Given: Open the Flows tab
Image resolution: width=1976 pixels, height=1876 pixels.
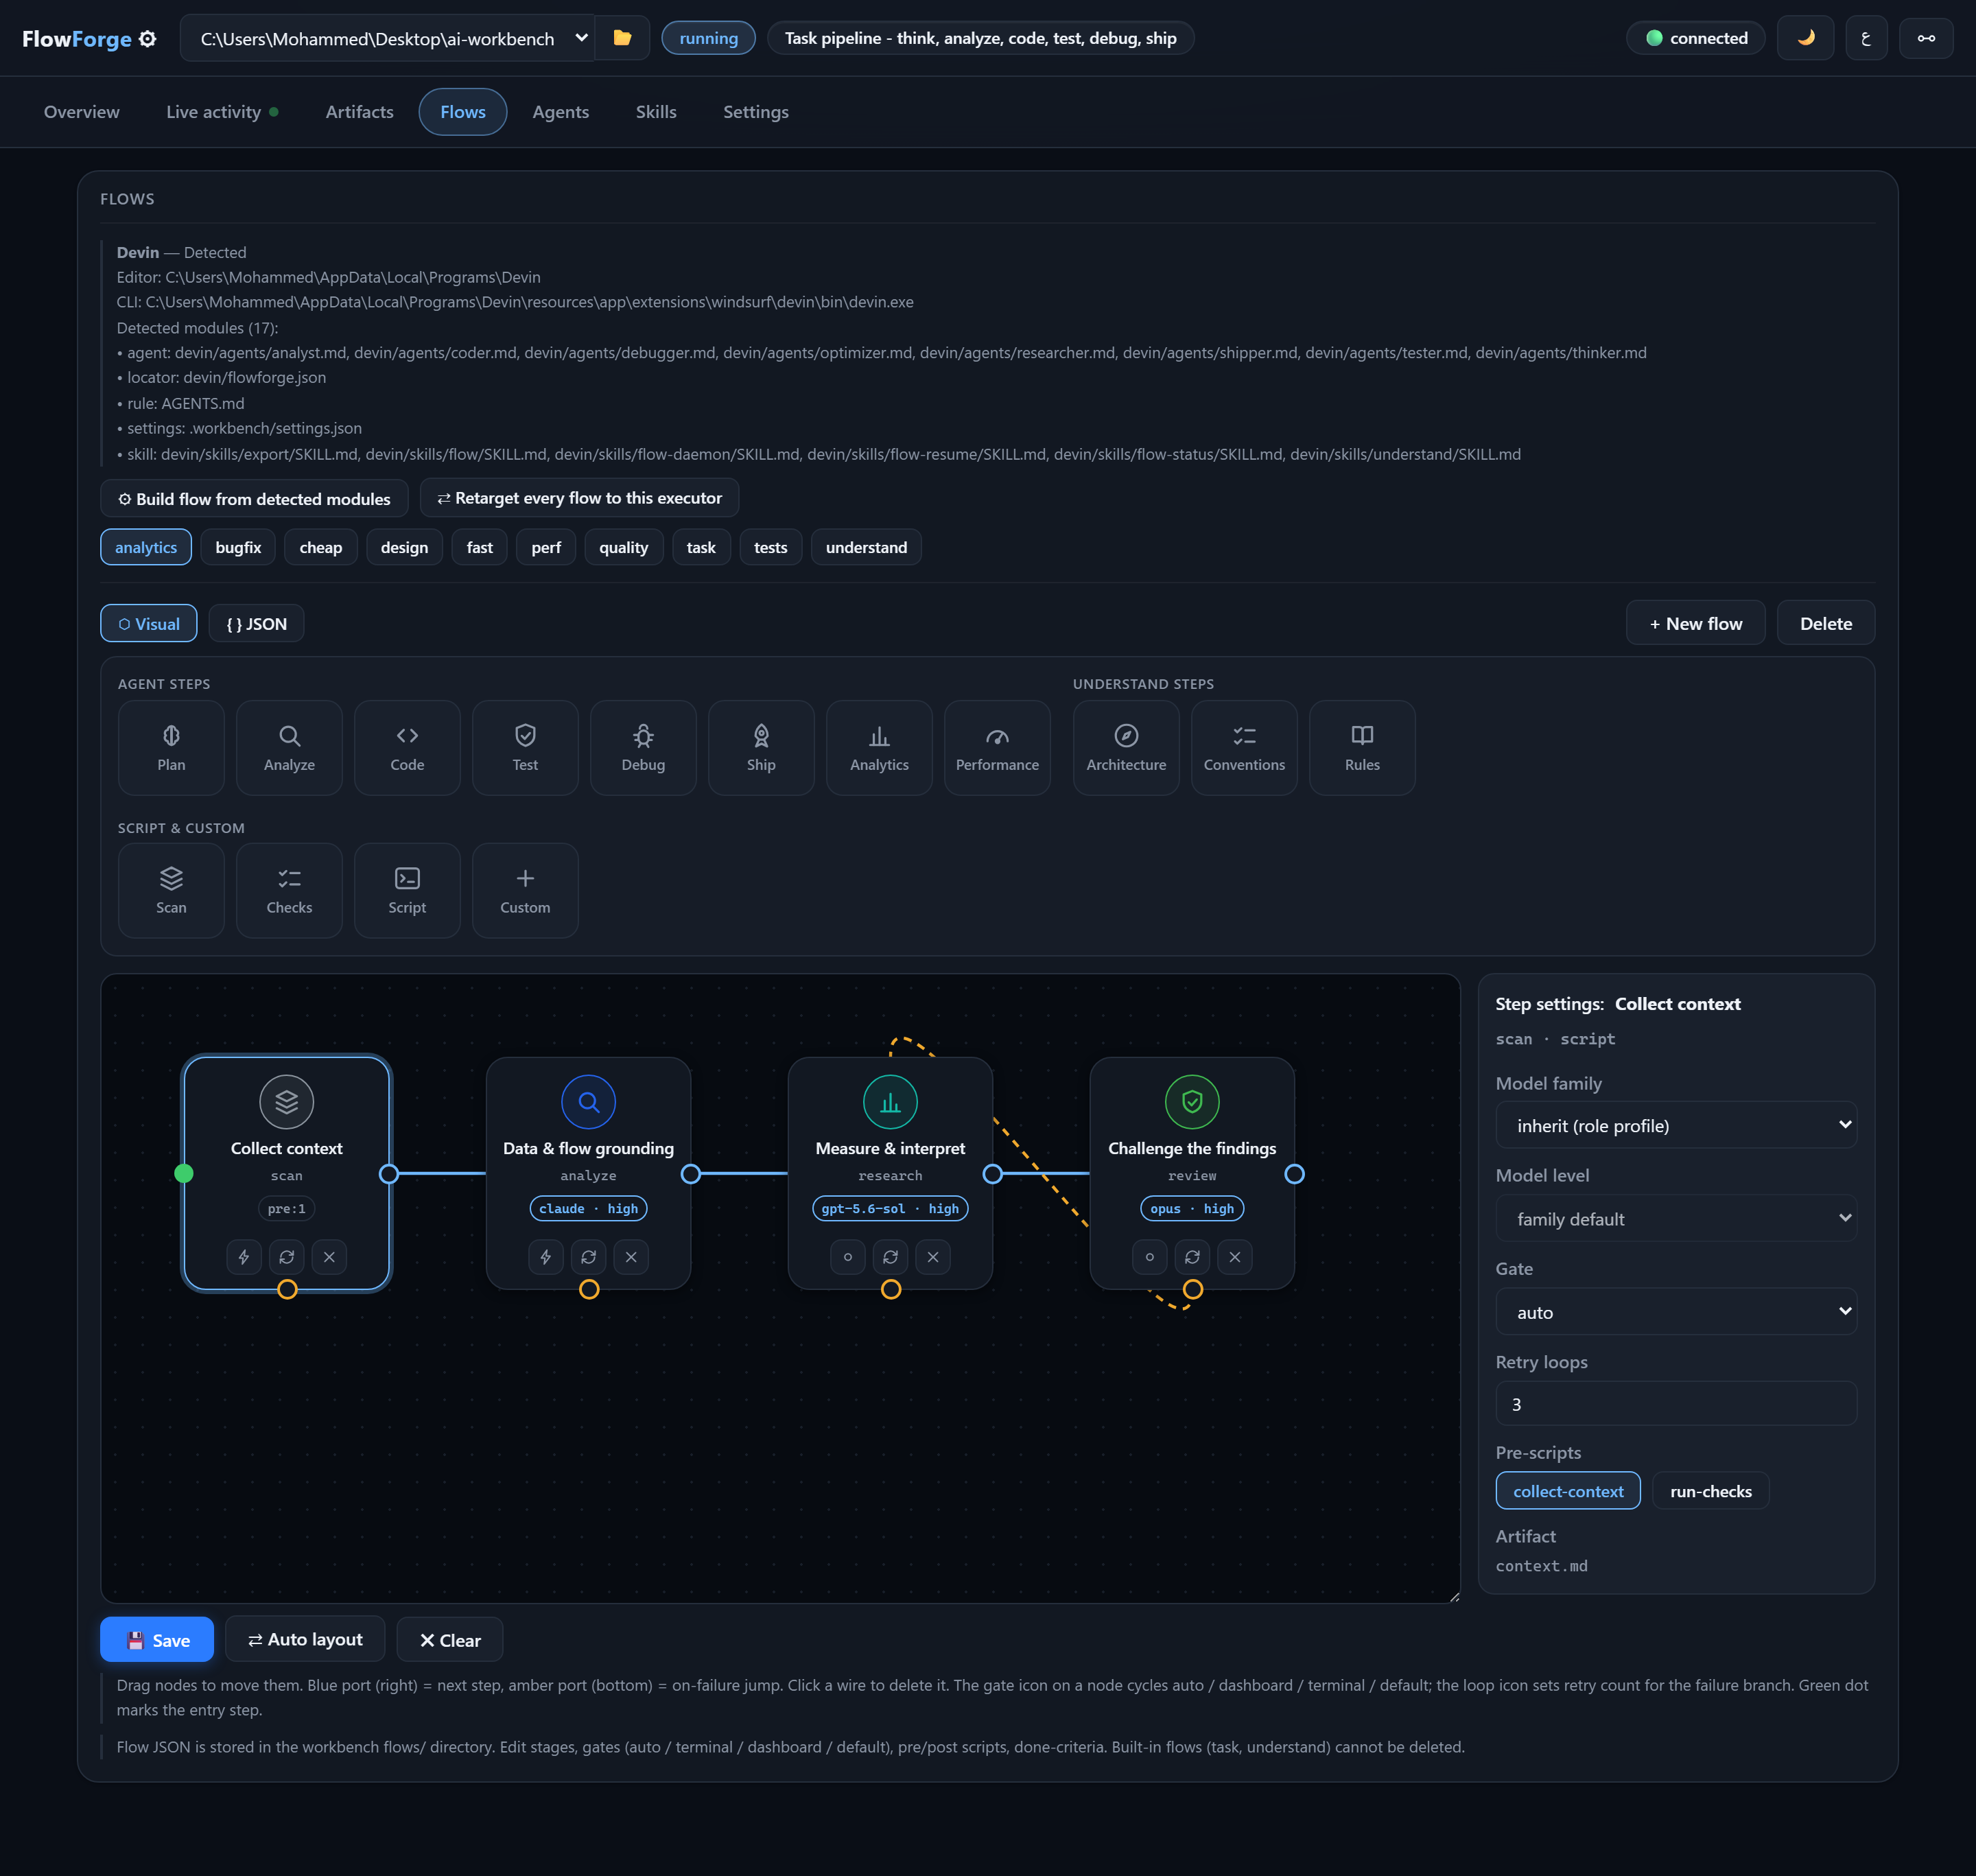Looking at the screenshot, I should tap(463, 112).
